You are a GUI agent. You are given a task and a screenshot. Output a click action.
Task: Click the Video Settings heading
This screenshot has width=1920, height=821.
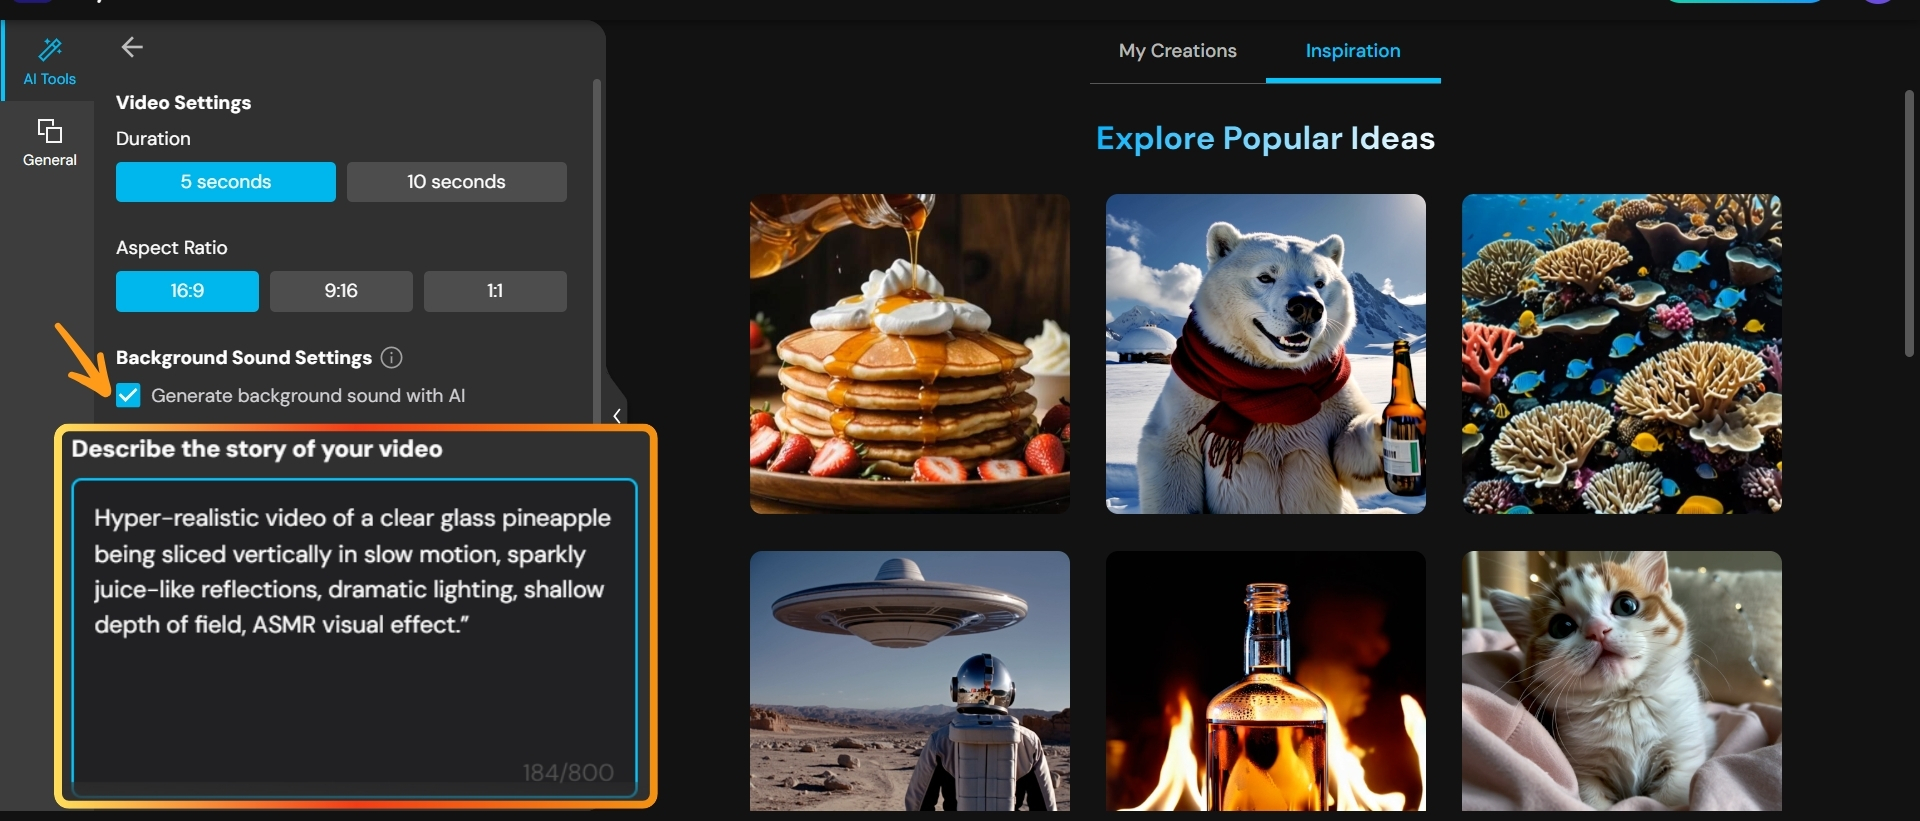click(x=184, y=102)
